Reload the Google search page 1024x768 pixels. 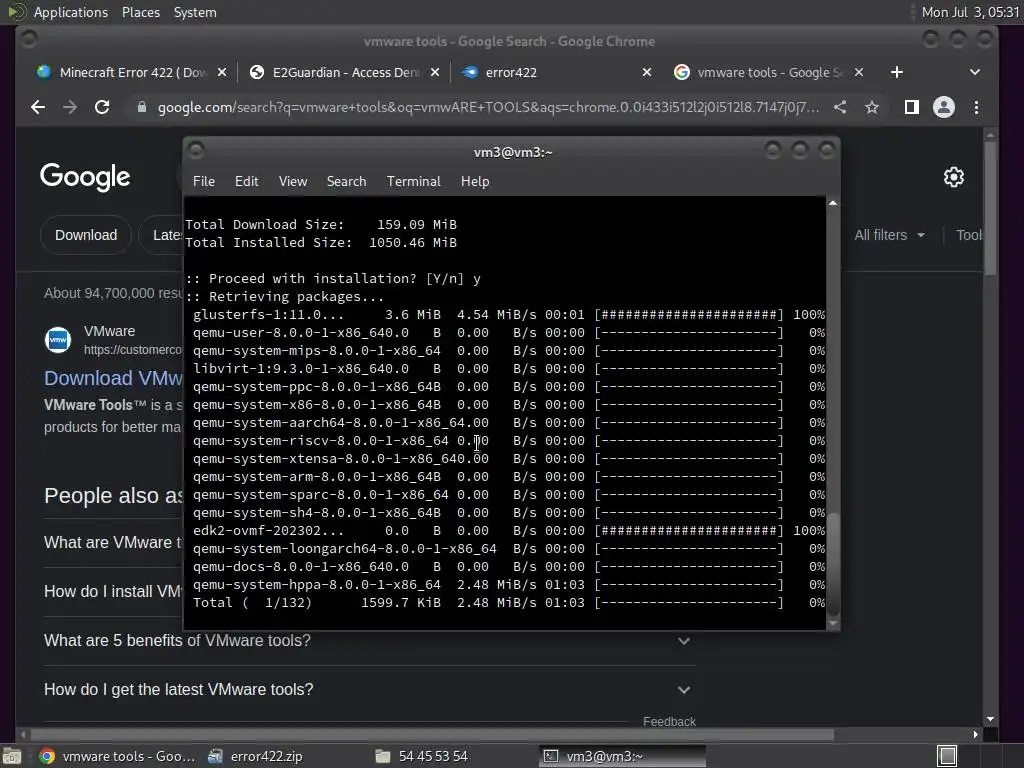coord(102,107)
